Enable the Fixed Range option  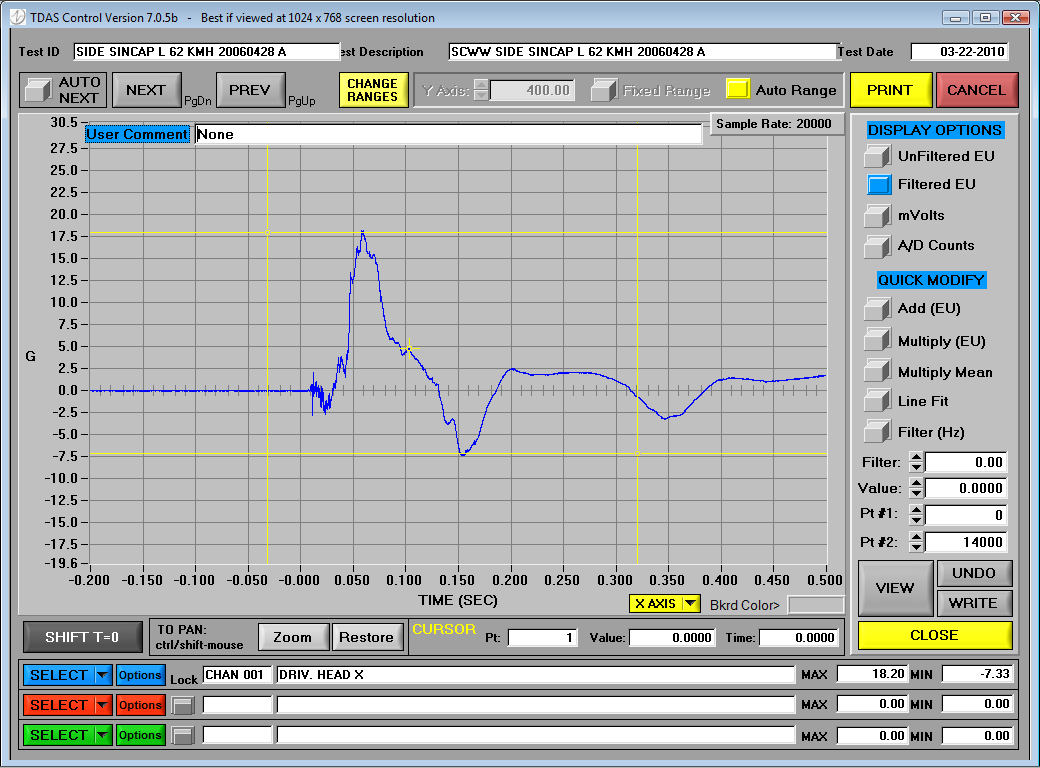coord(604,90)
